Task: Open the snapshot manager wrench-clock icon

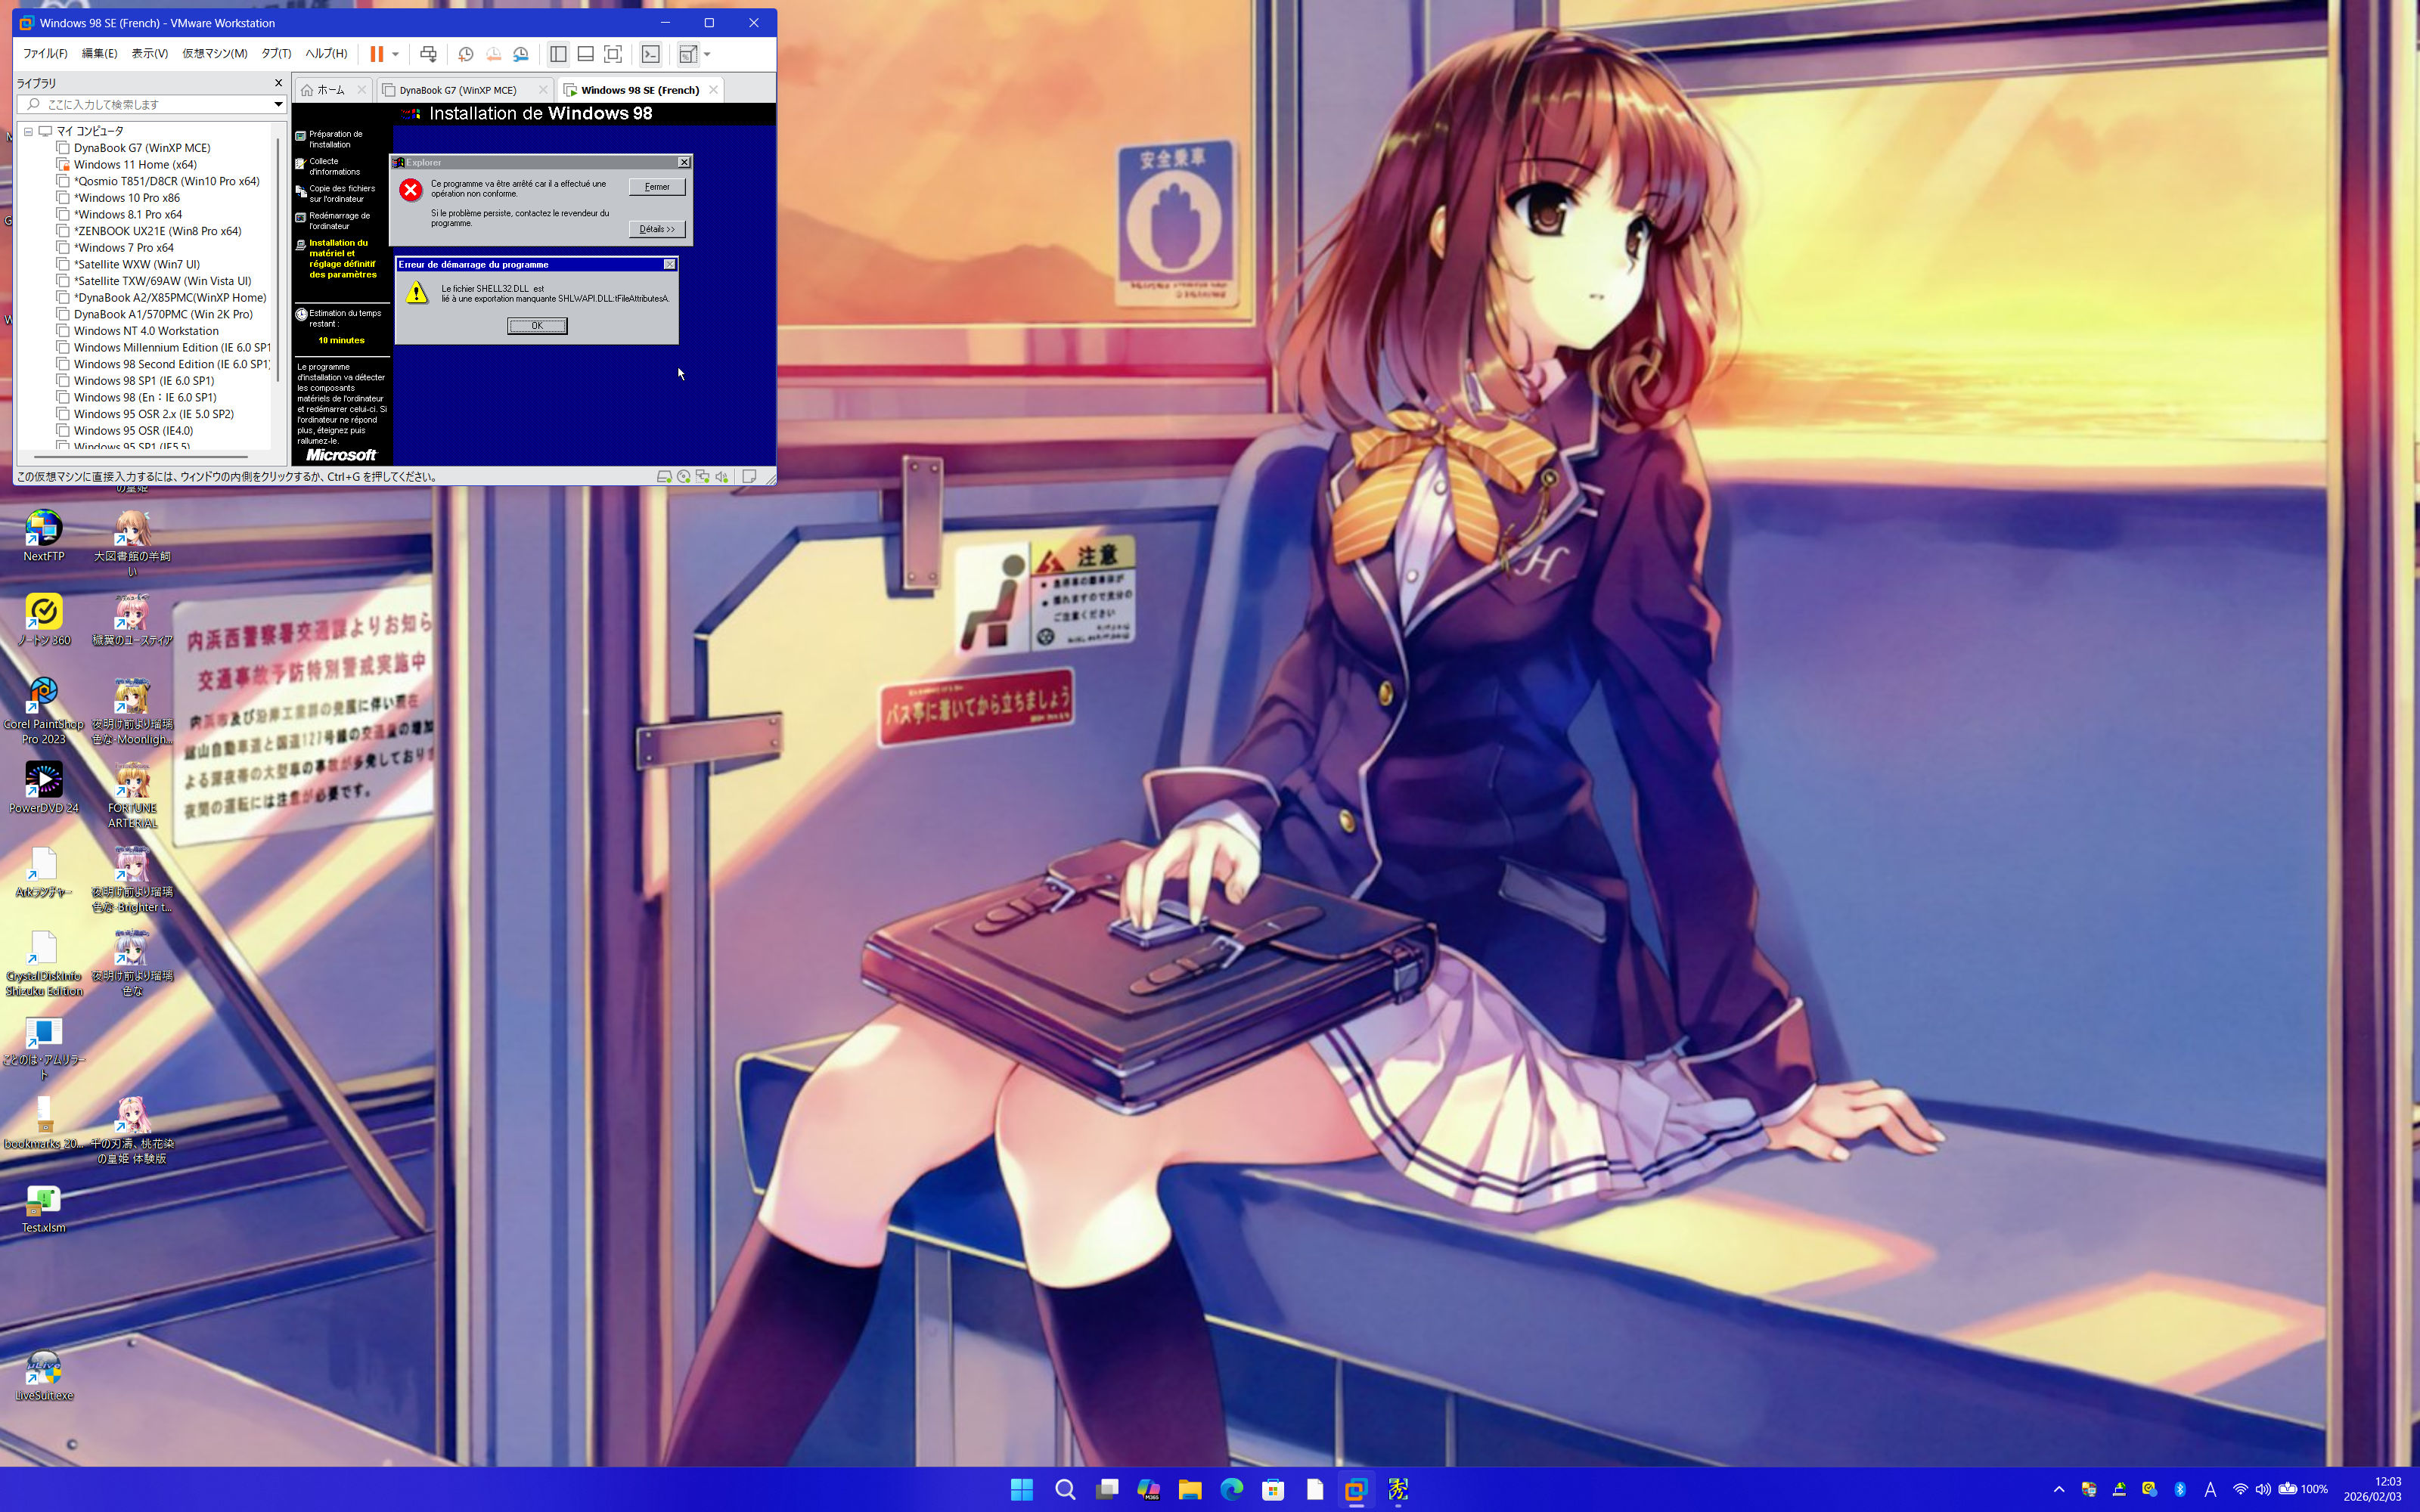Action: click(521, 54)
